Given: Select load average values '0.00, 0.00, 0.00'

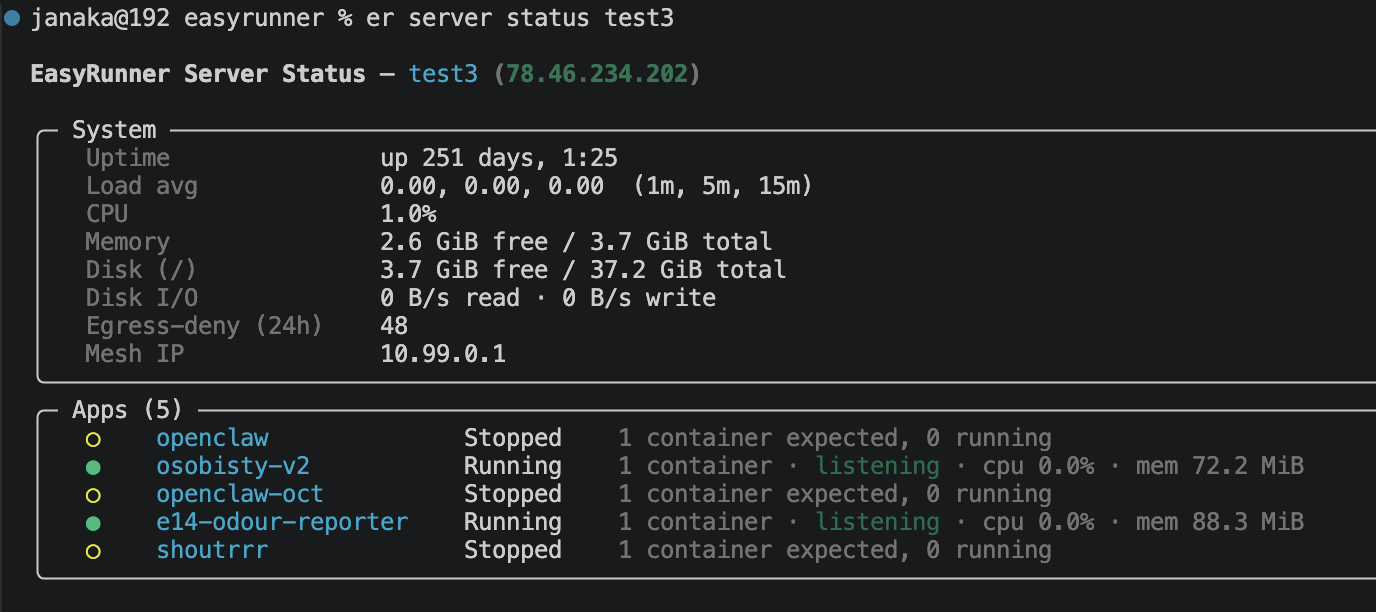Looking at the screenshot, I should pos(492,186).
